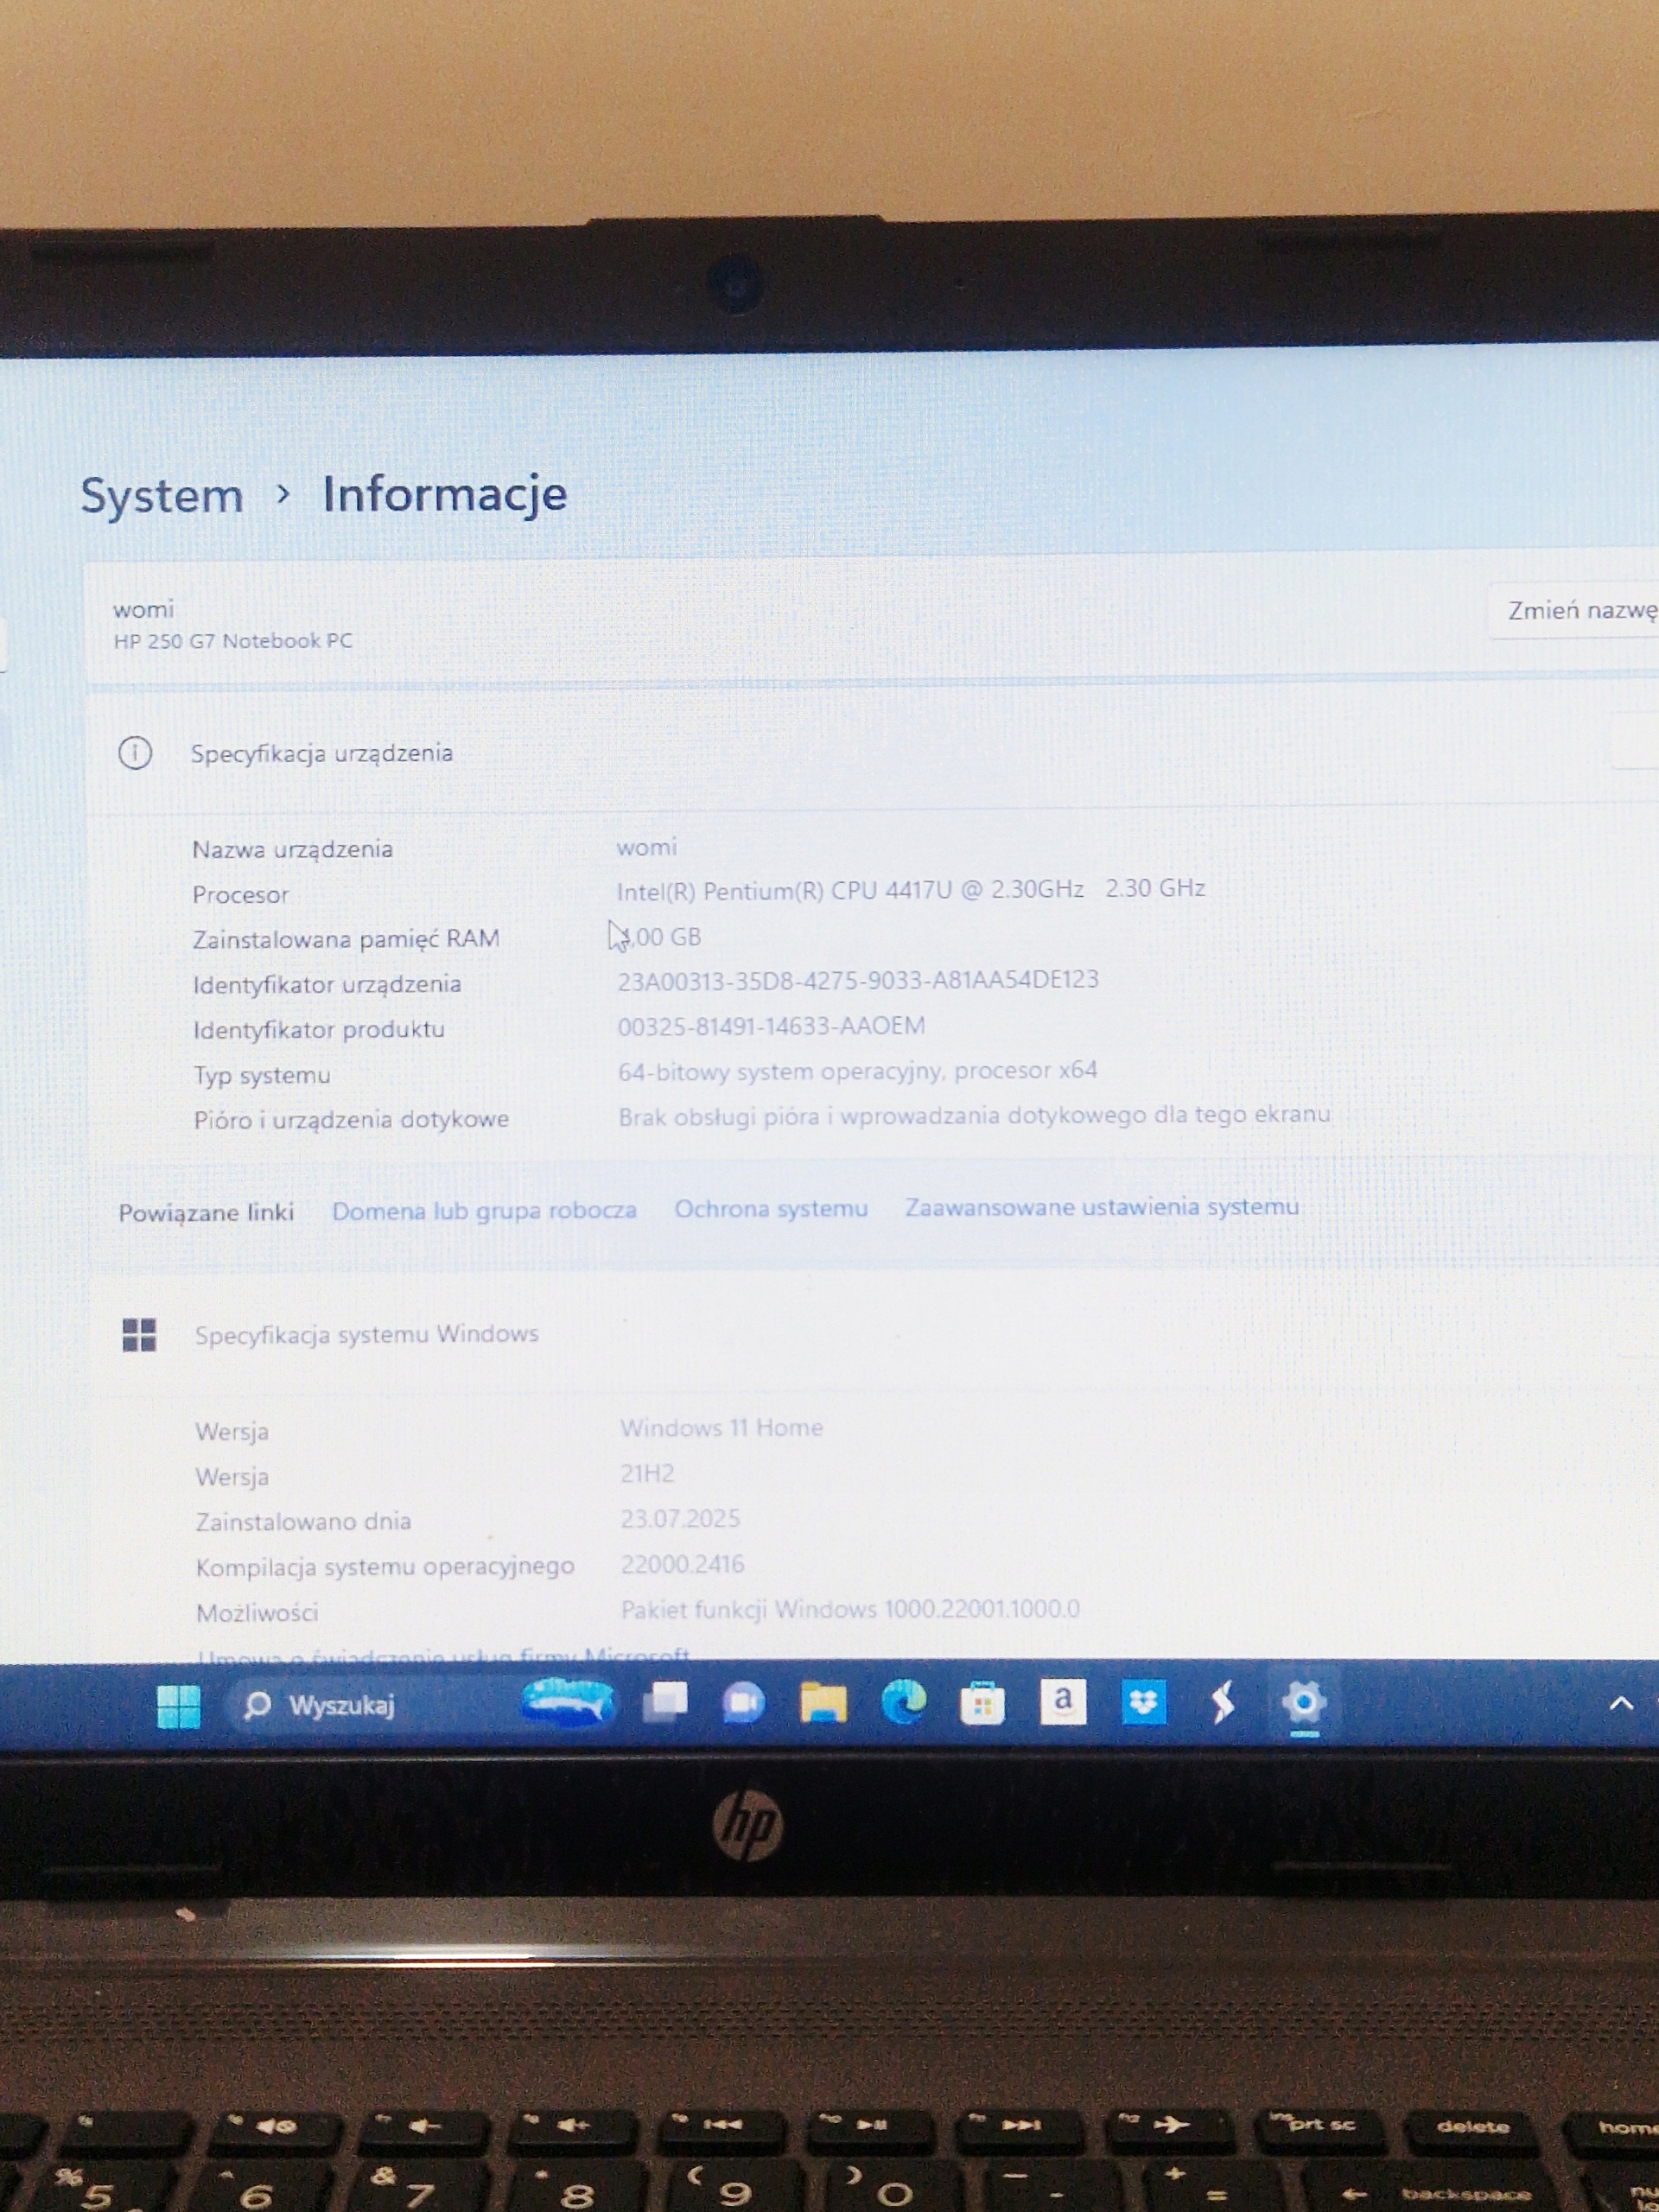Select device ID 23A00313-35D8-4275-9033-A81AA54DE123
1659x2212 pixels.
[858, 980]
